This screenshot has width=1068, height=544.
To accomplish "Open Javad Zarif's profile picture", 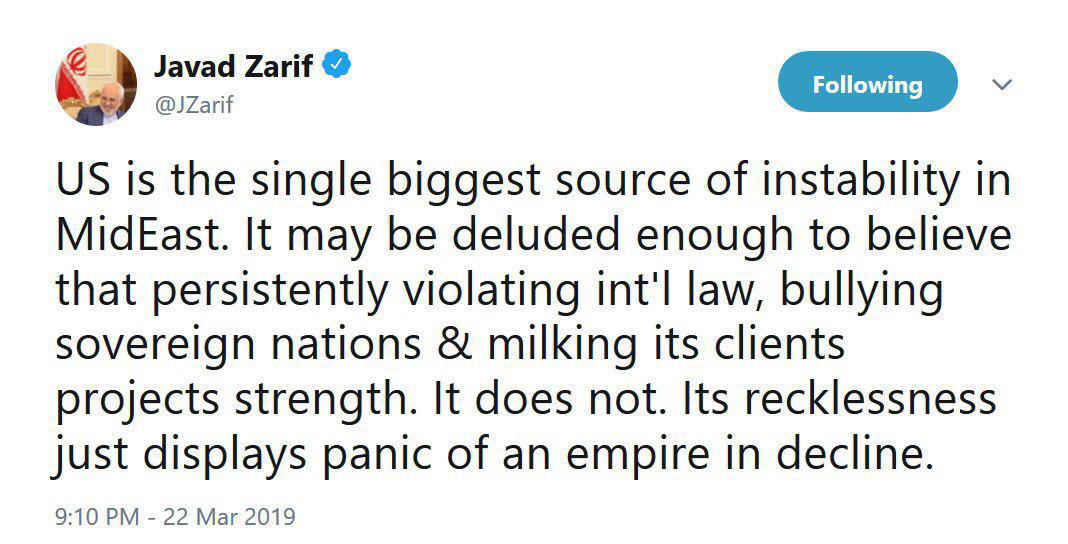I will click(96, 84).
